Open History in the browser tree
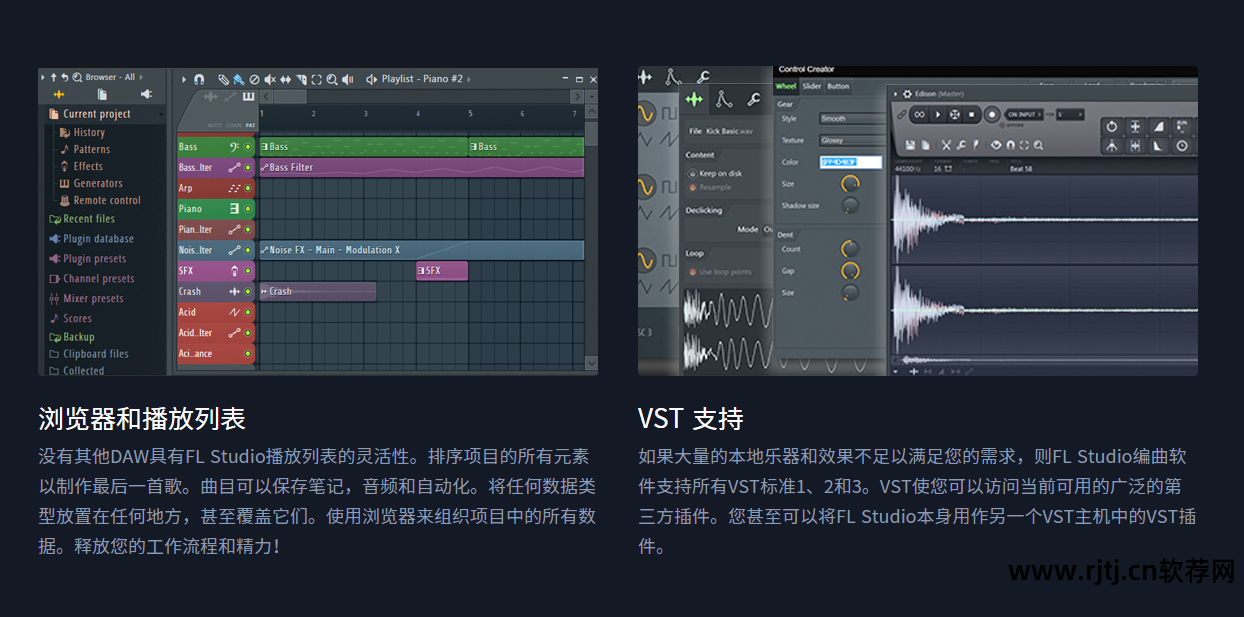1244x617 pixels. (88, 132)
